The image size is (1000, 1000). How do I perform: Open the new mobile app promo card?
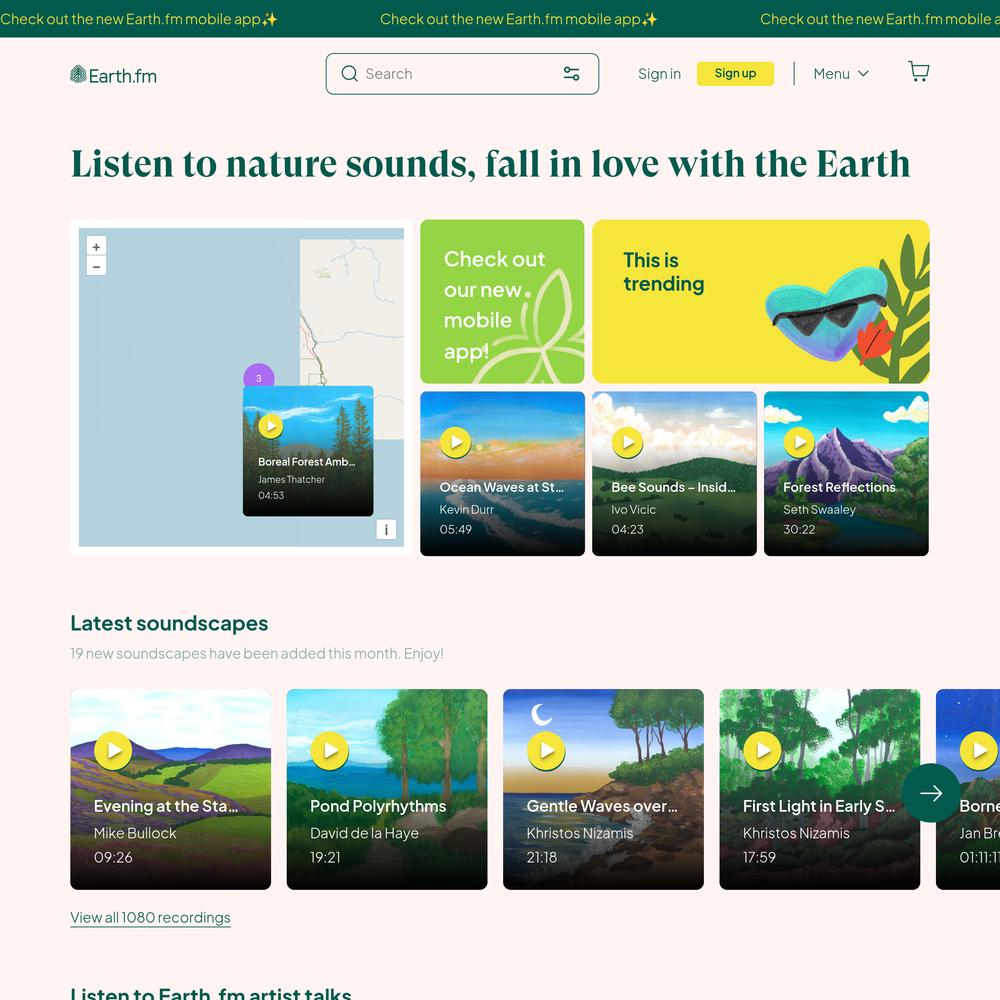click(x=502, y=302)
